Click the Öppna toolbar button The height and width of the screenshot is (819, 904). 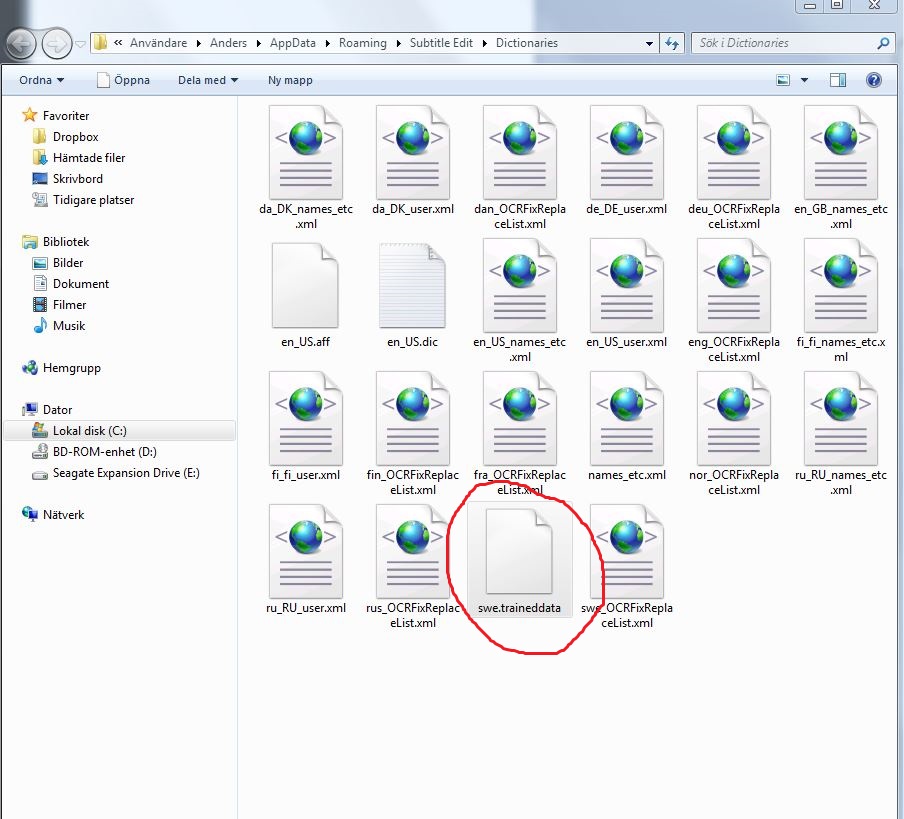point(123,80)
